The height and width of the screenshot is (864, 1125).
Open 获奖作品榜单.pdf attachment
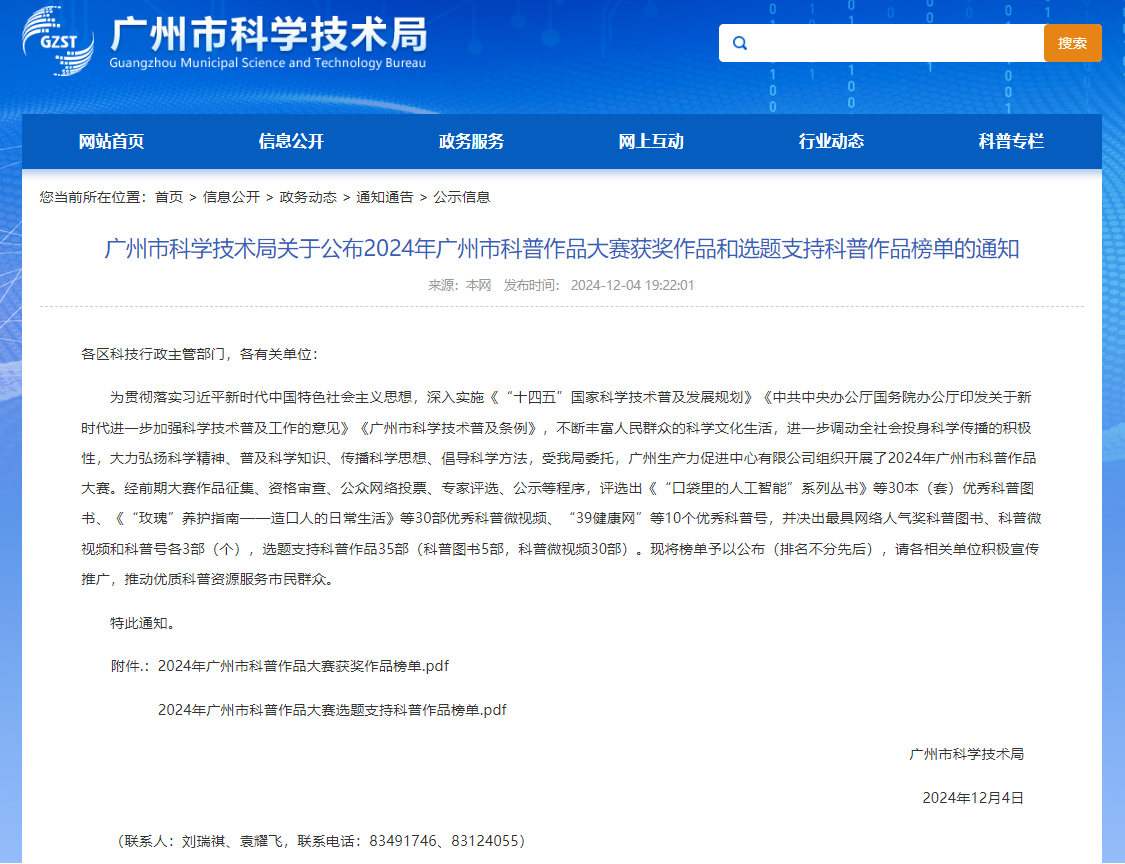303,666
